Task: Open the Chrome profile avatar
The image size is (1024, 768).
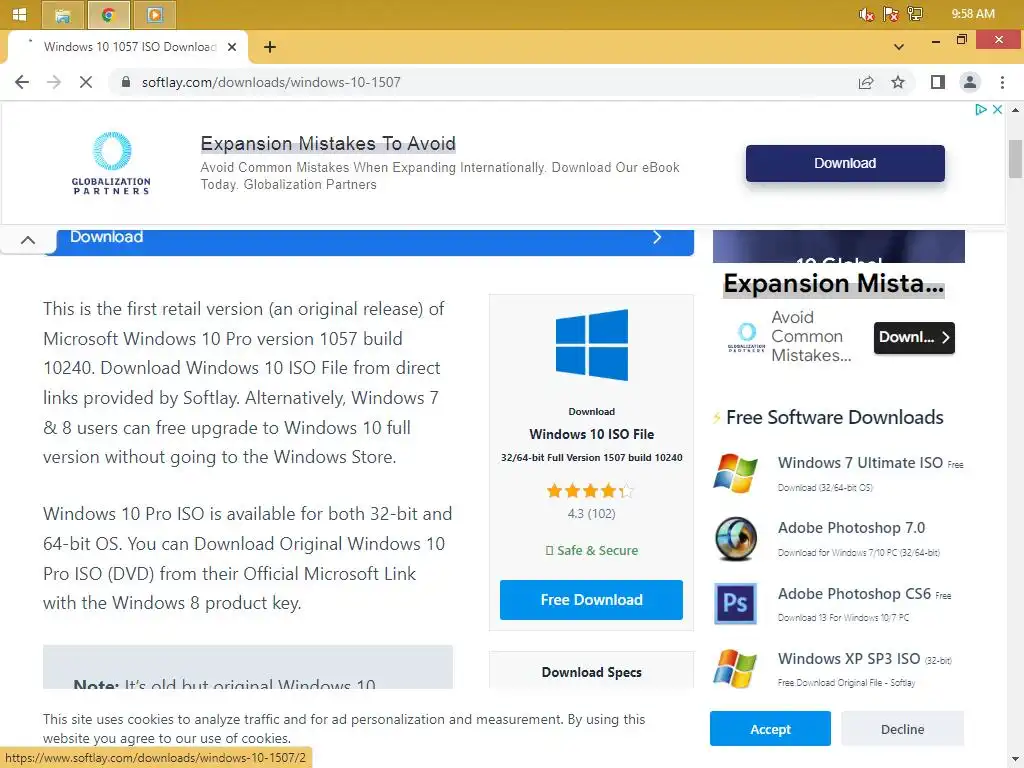Action: (970, 82)
